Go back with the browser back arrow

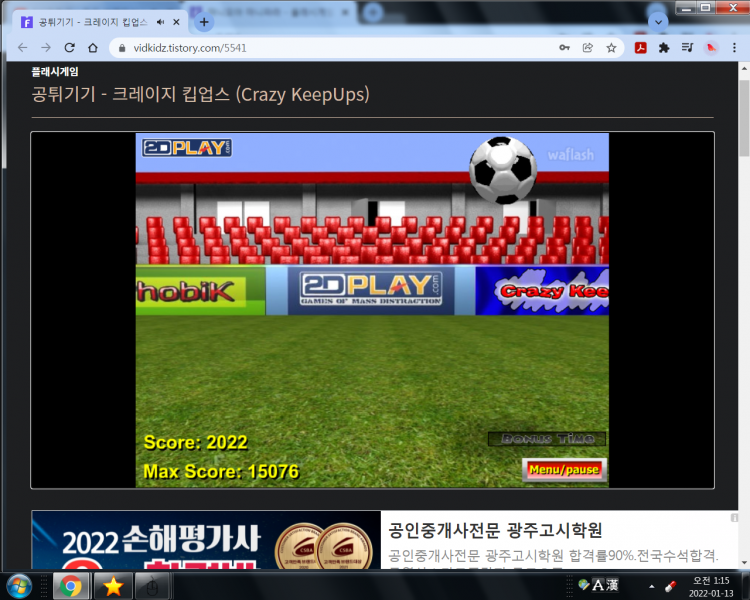[x=22, y=48]
